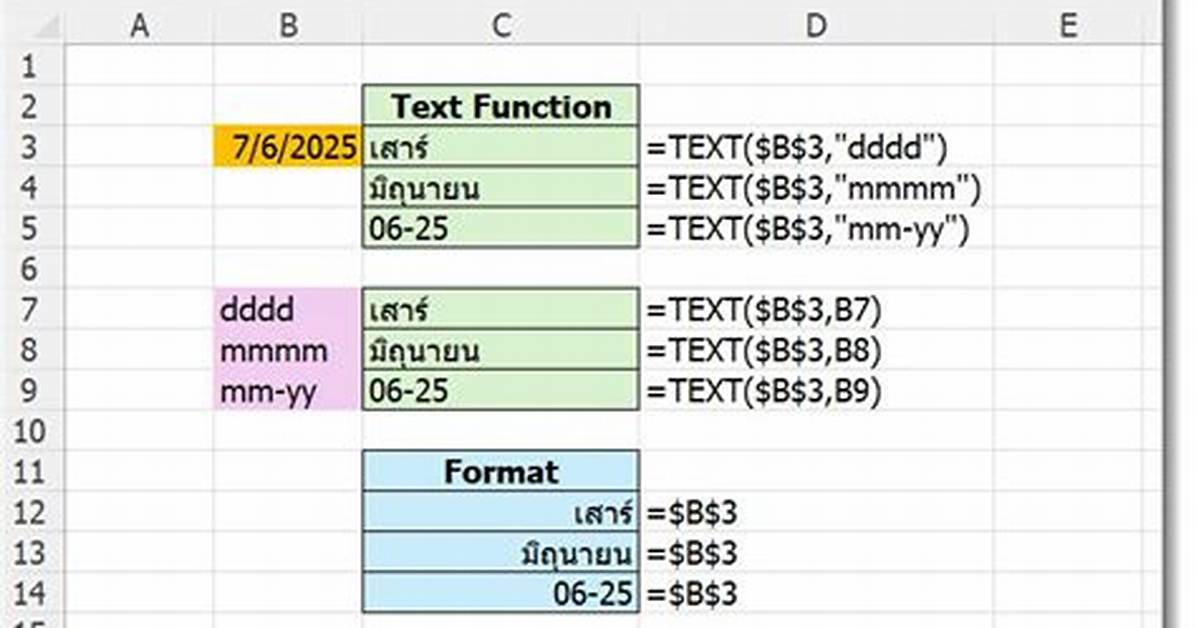Click the blue 'มิถุนายน' cell in row 13
Image resolution: width=1196 pixels, height=628 pixels.
[x=501, y=552]
